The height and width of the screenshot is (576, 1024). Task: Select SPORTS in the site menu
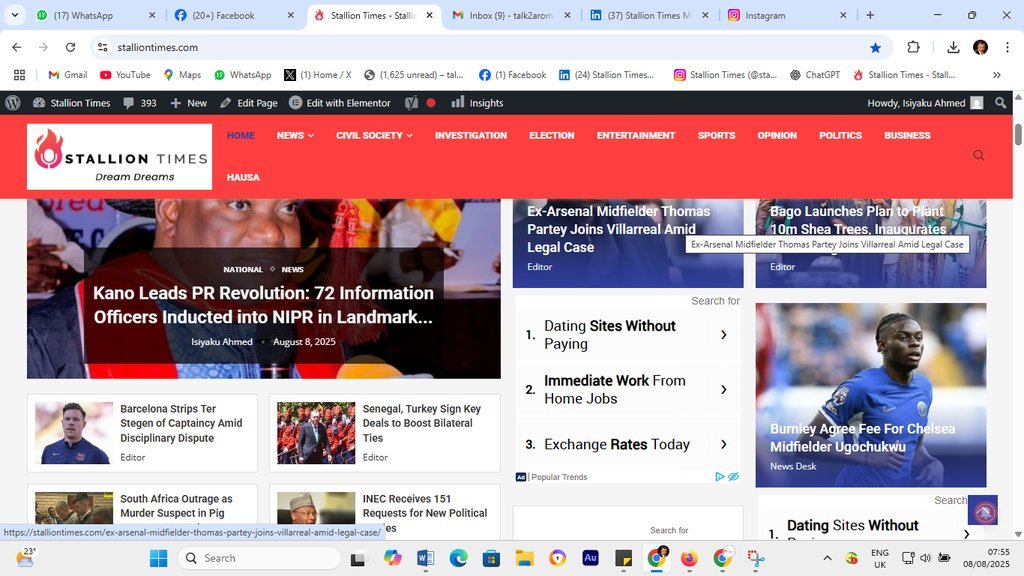(x=716, y=135)
